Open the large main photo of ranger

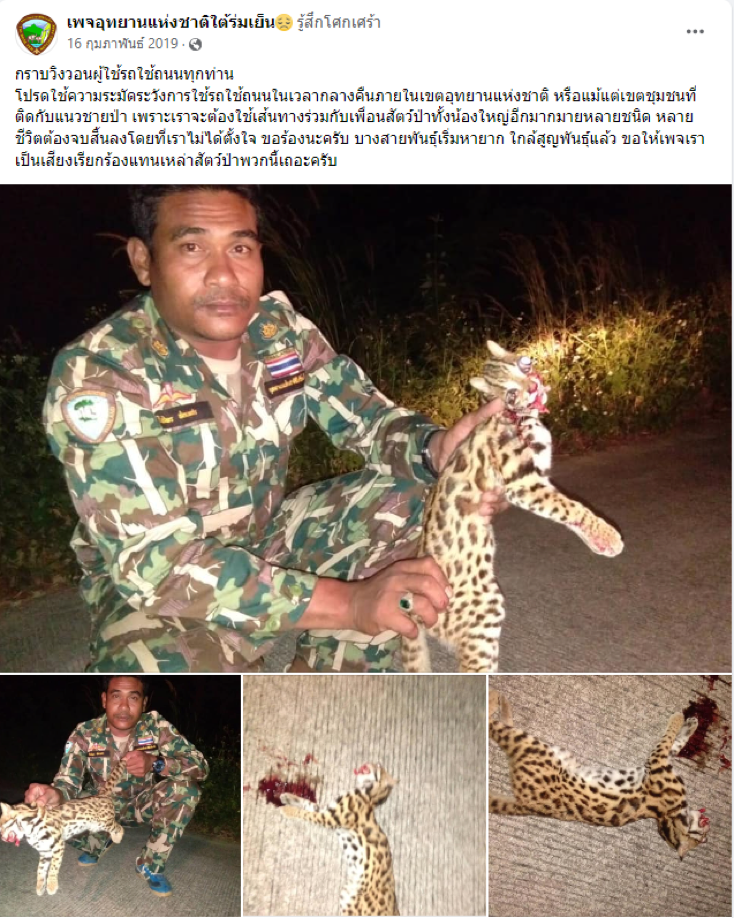tap(366, 428)
